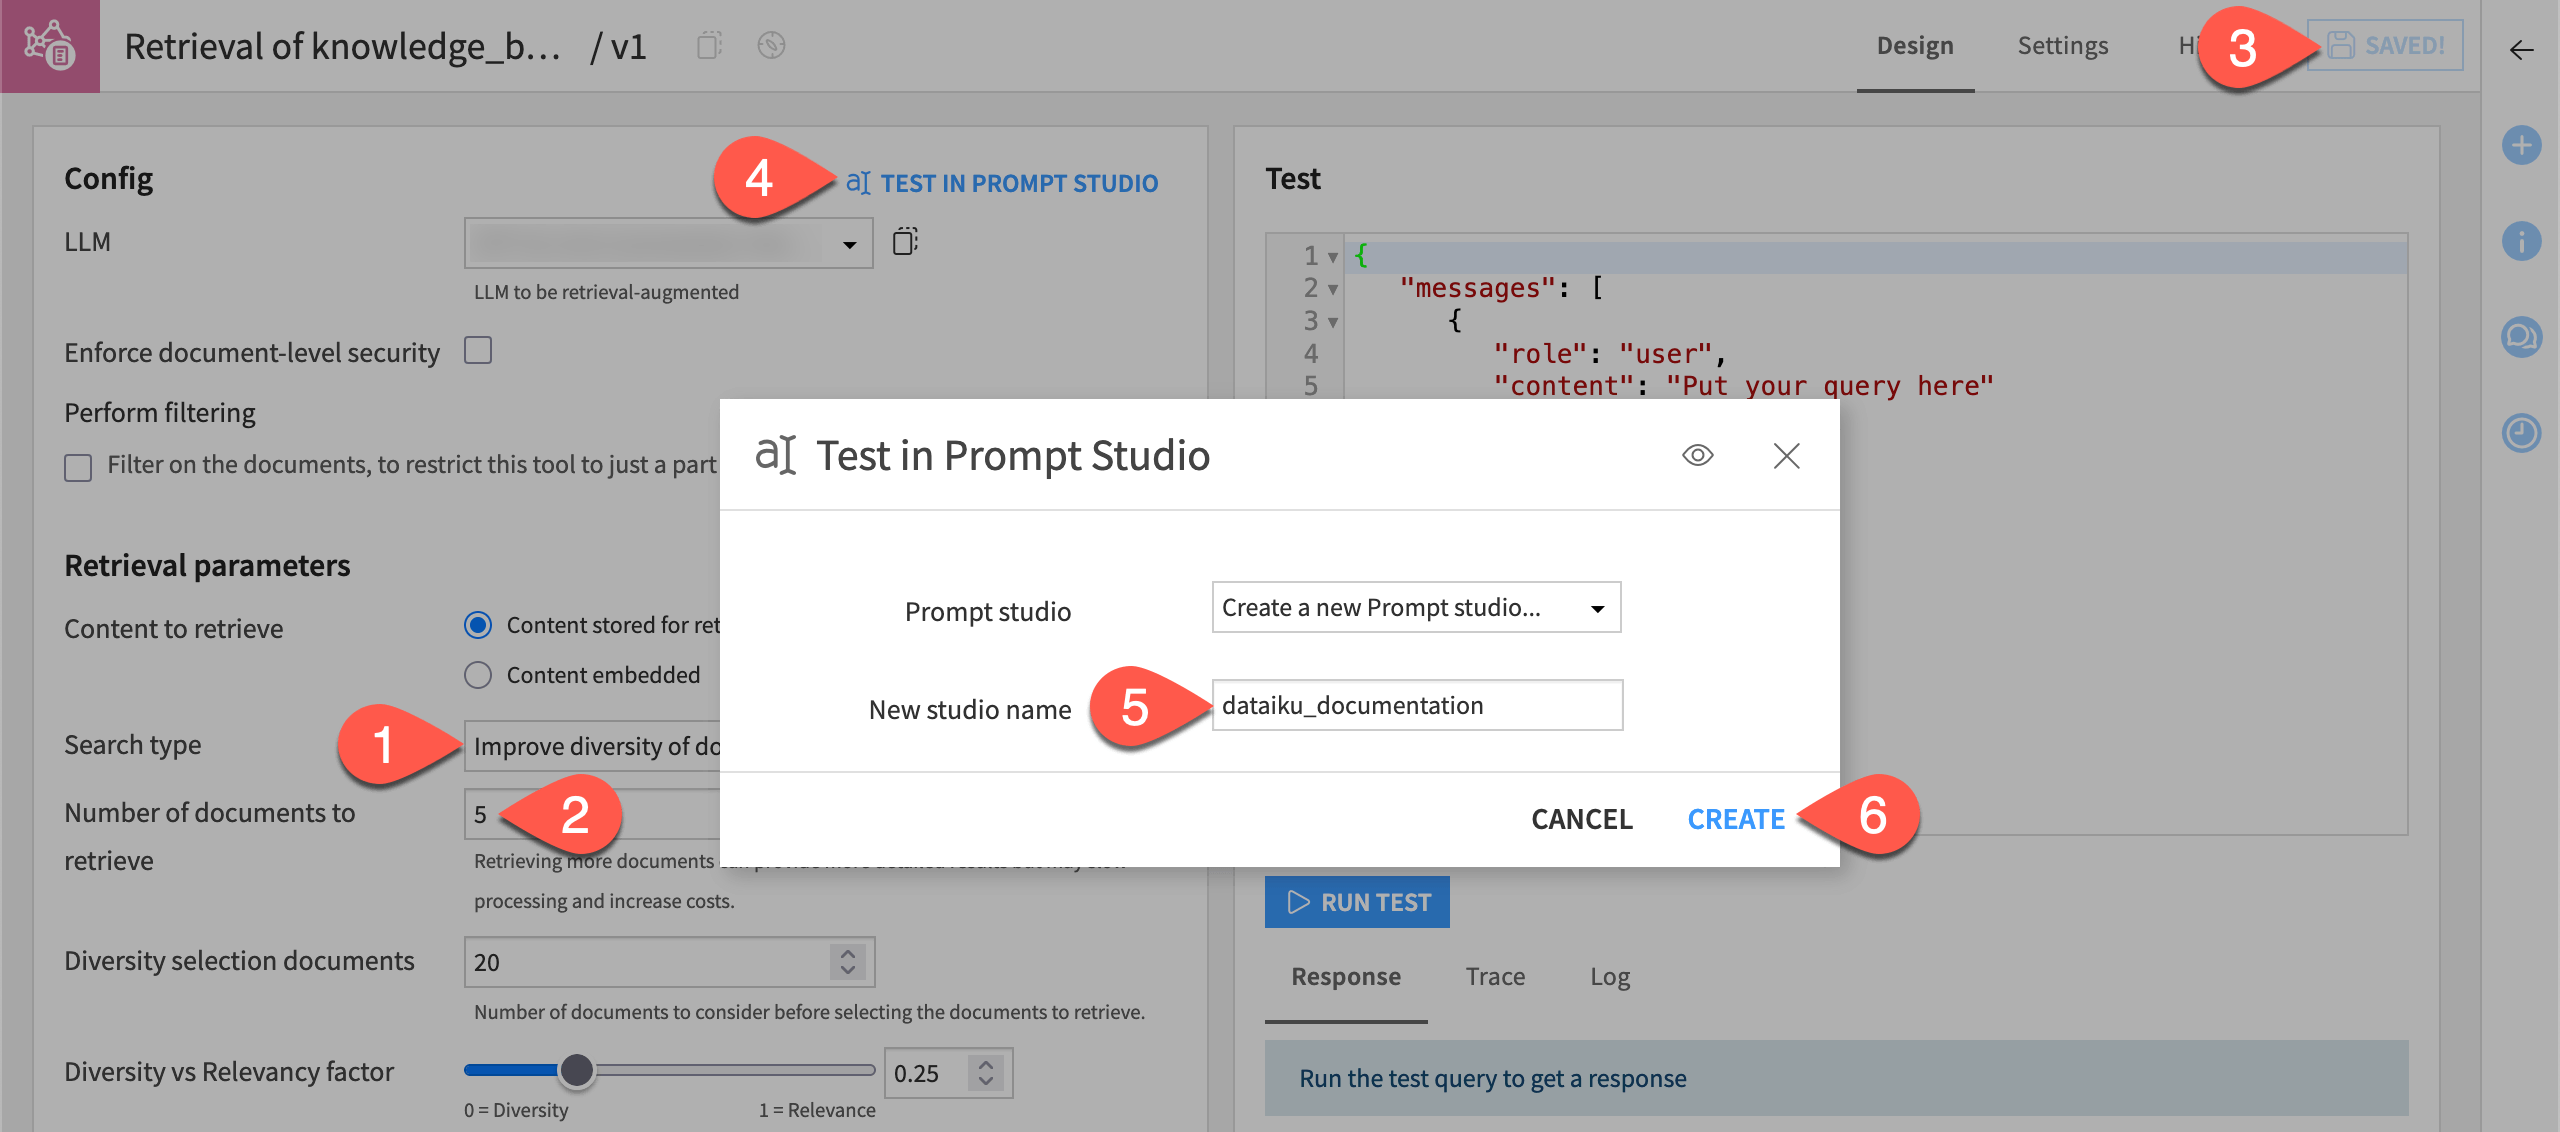
Task: Open the Search type dropdown
Action: 592,746
